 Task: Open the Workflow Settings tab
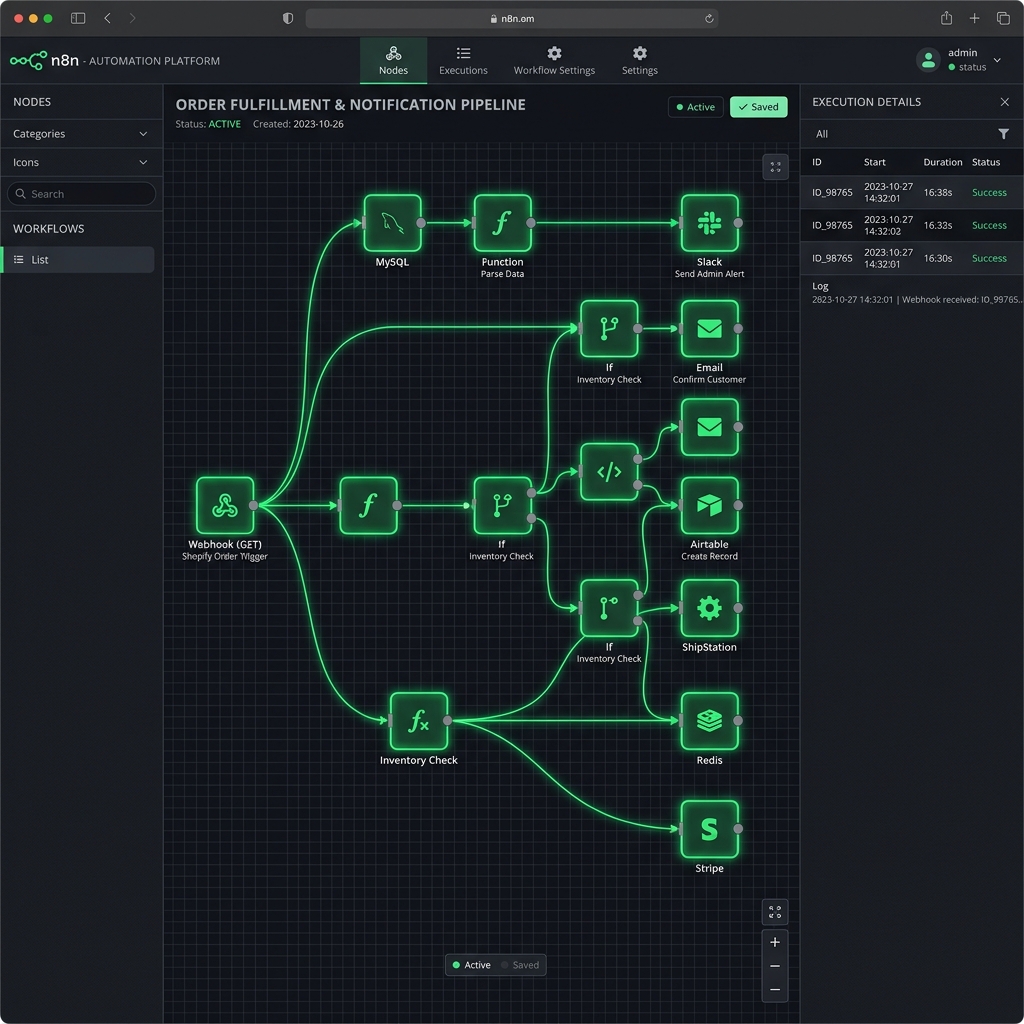click(x=554, y=61)
